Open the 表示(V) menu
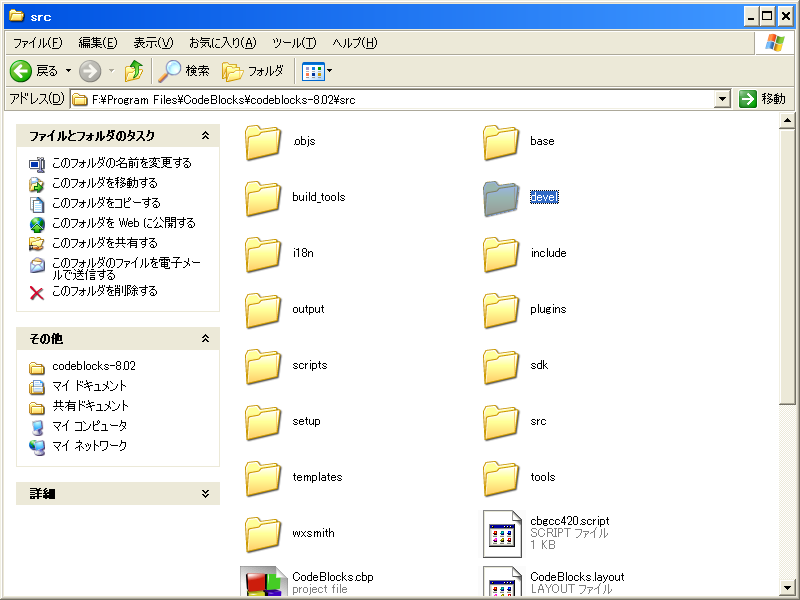800x600 pixels. [153, 43]
